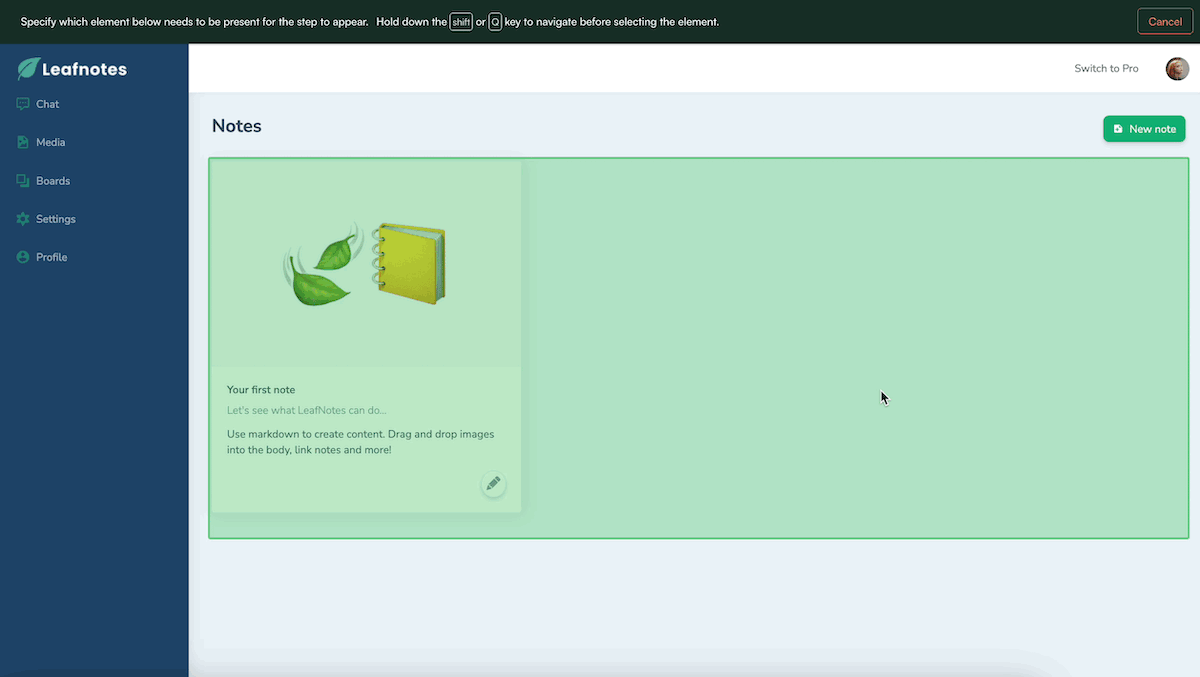Click the "Your first note" title
This screenshot has width=1200, height=677.
261,390
